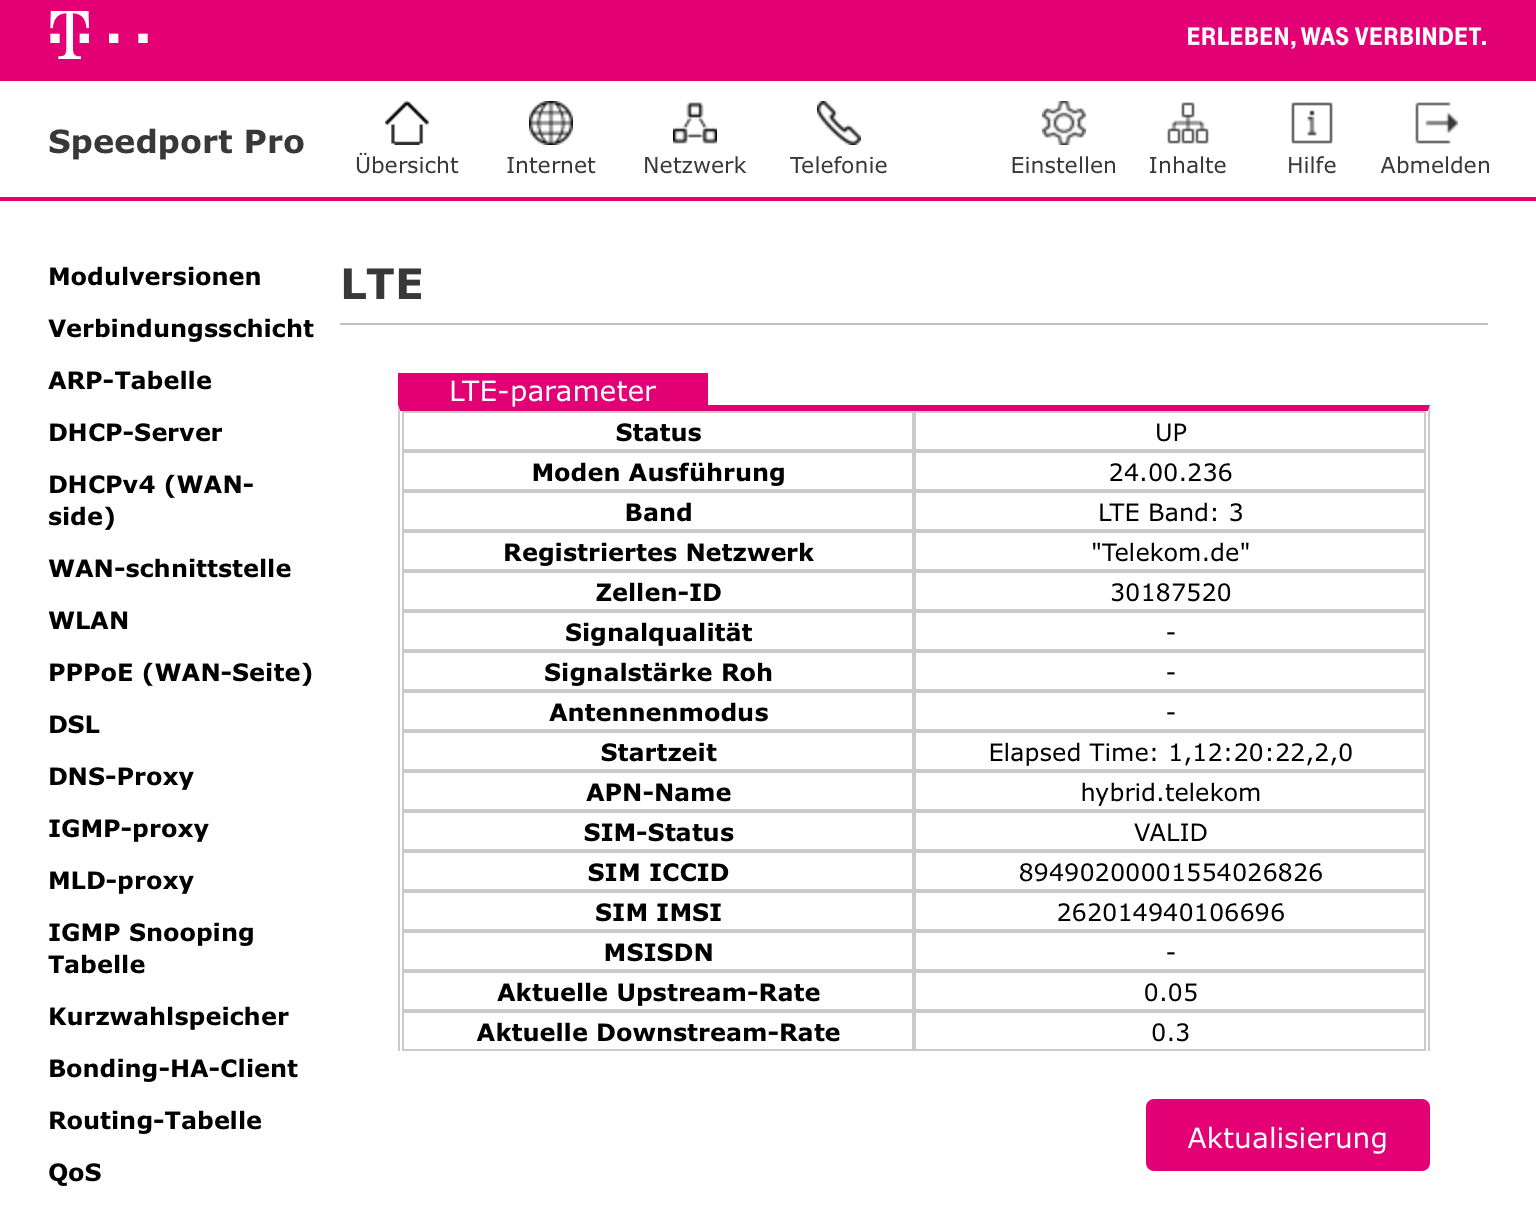The image size is (1536, 1207).
Task: Open Verbindungsschicht in sidebar
Action: [181, 329]
